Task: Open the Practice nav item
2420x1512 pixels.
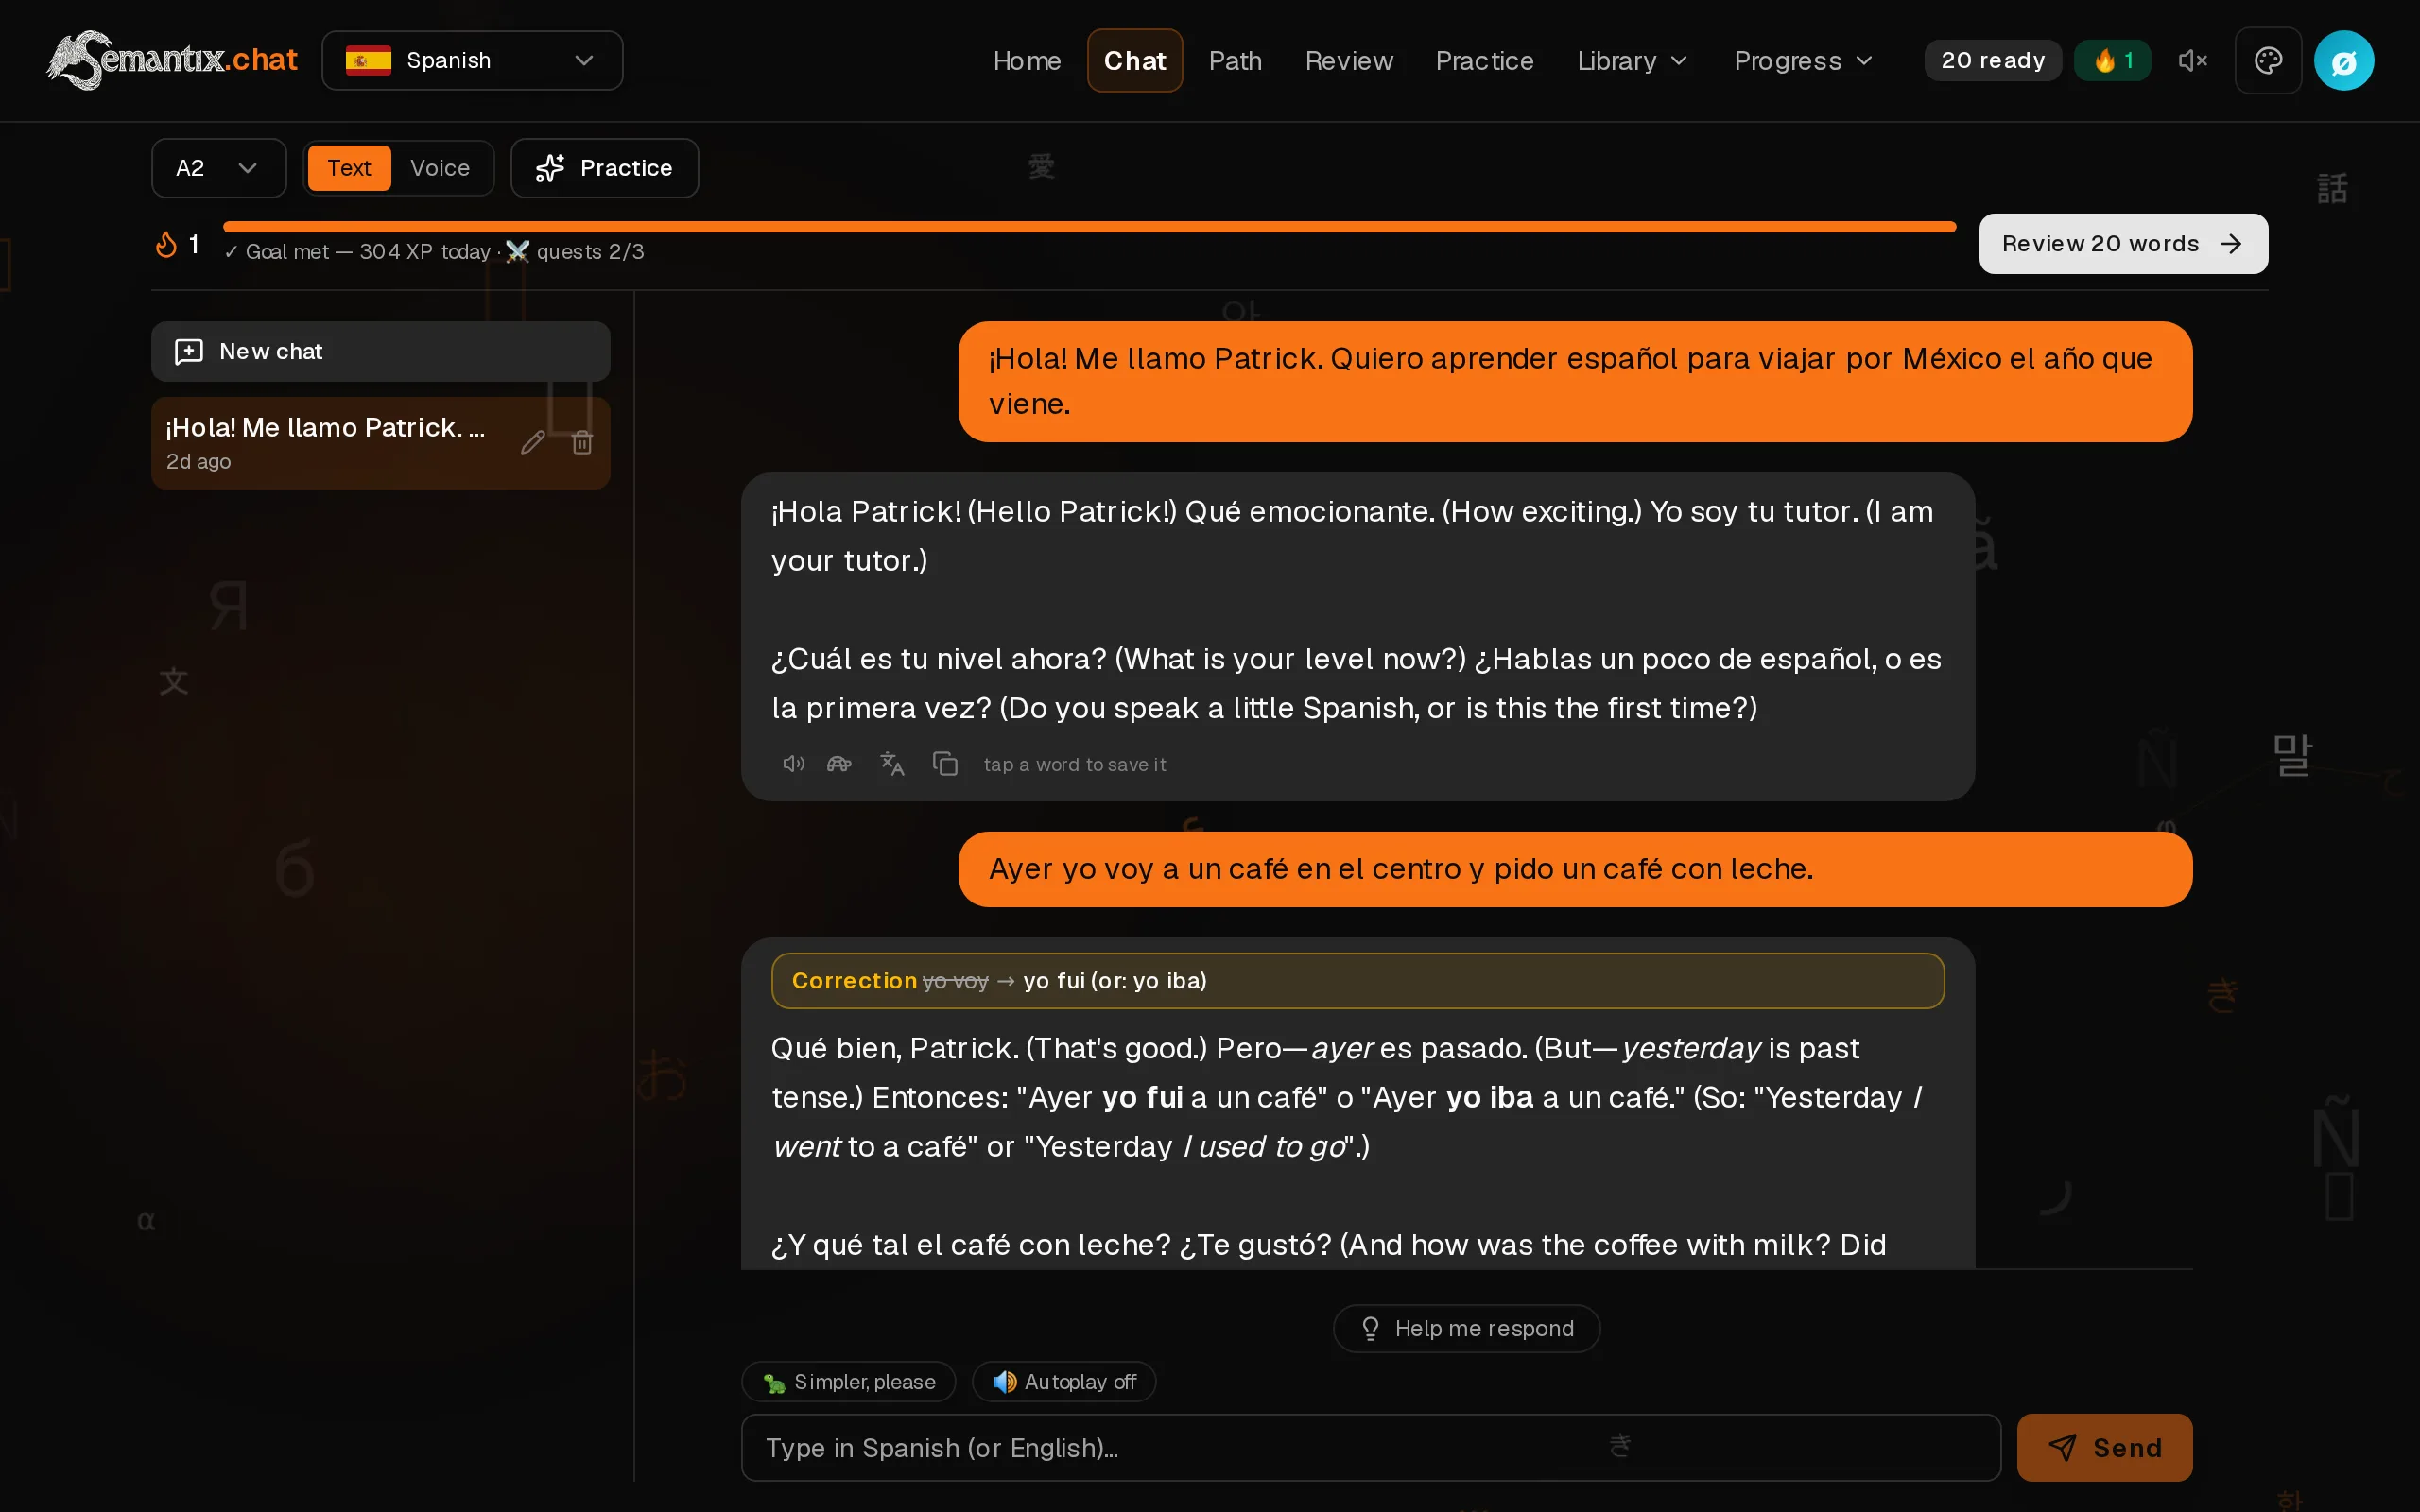Action: [1484, 60]
